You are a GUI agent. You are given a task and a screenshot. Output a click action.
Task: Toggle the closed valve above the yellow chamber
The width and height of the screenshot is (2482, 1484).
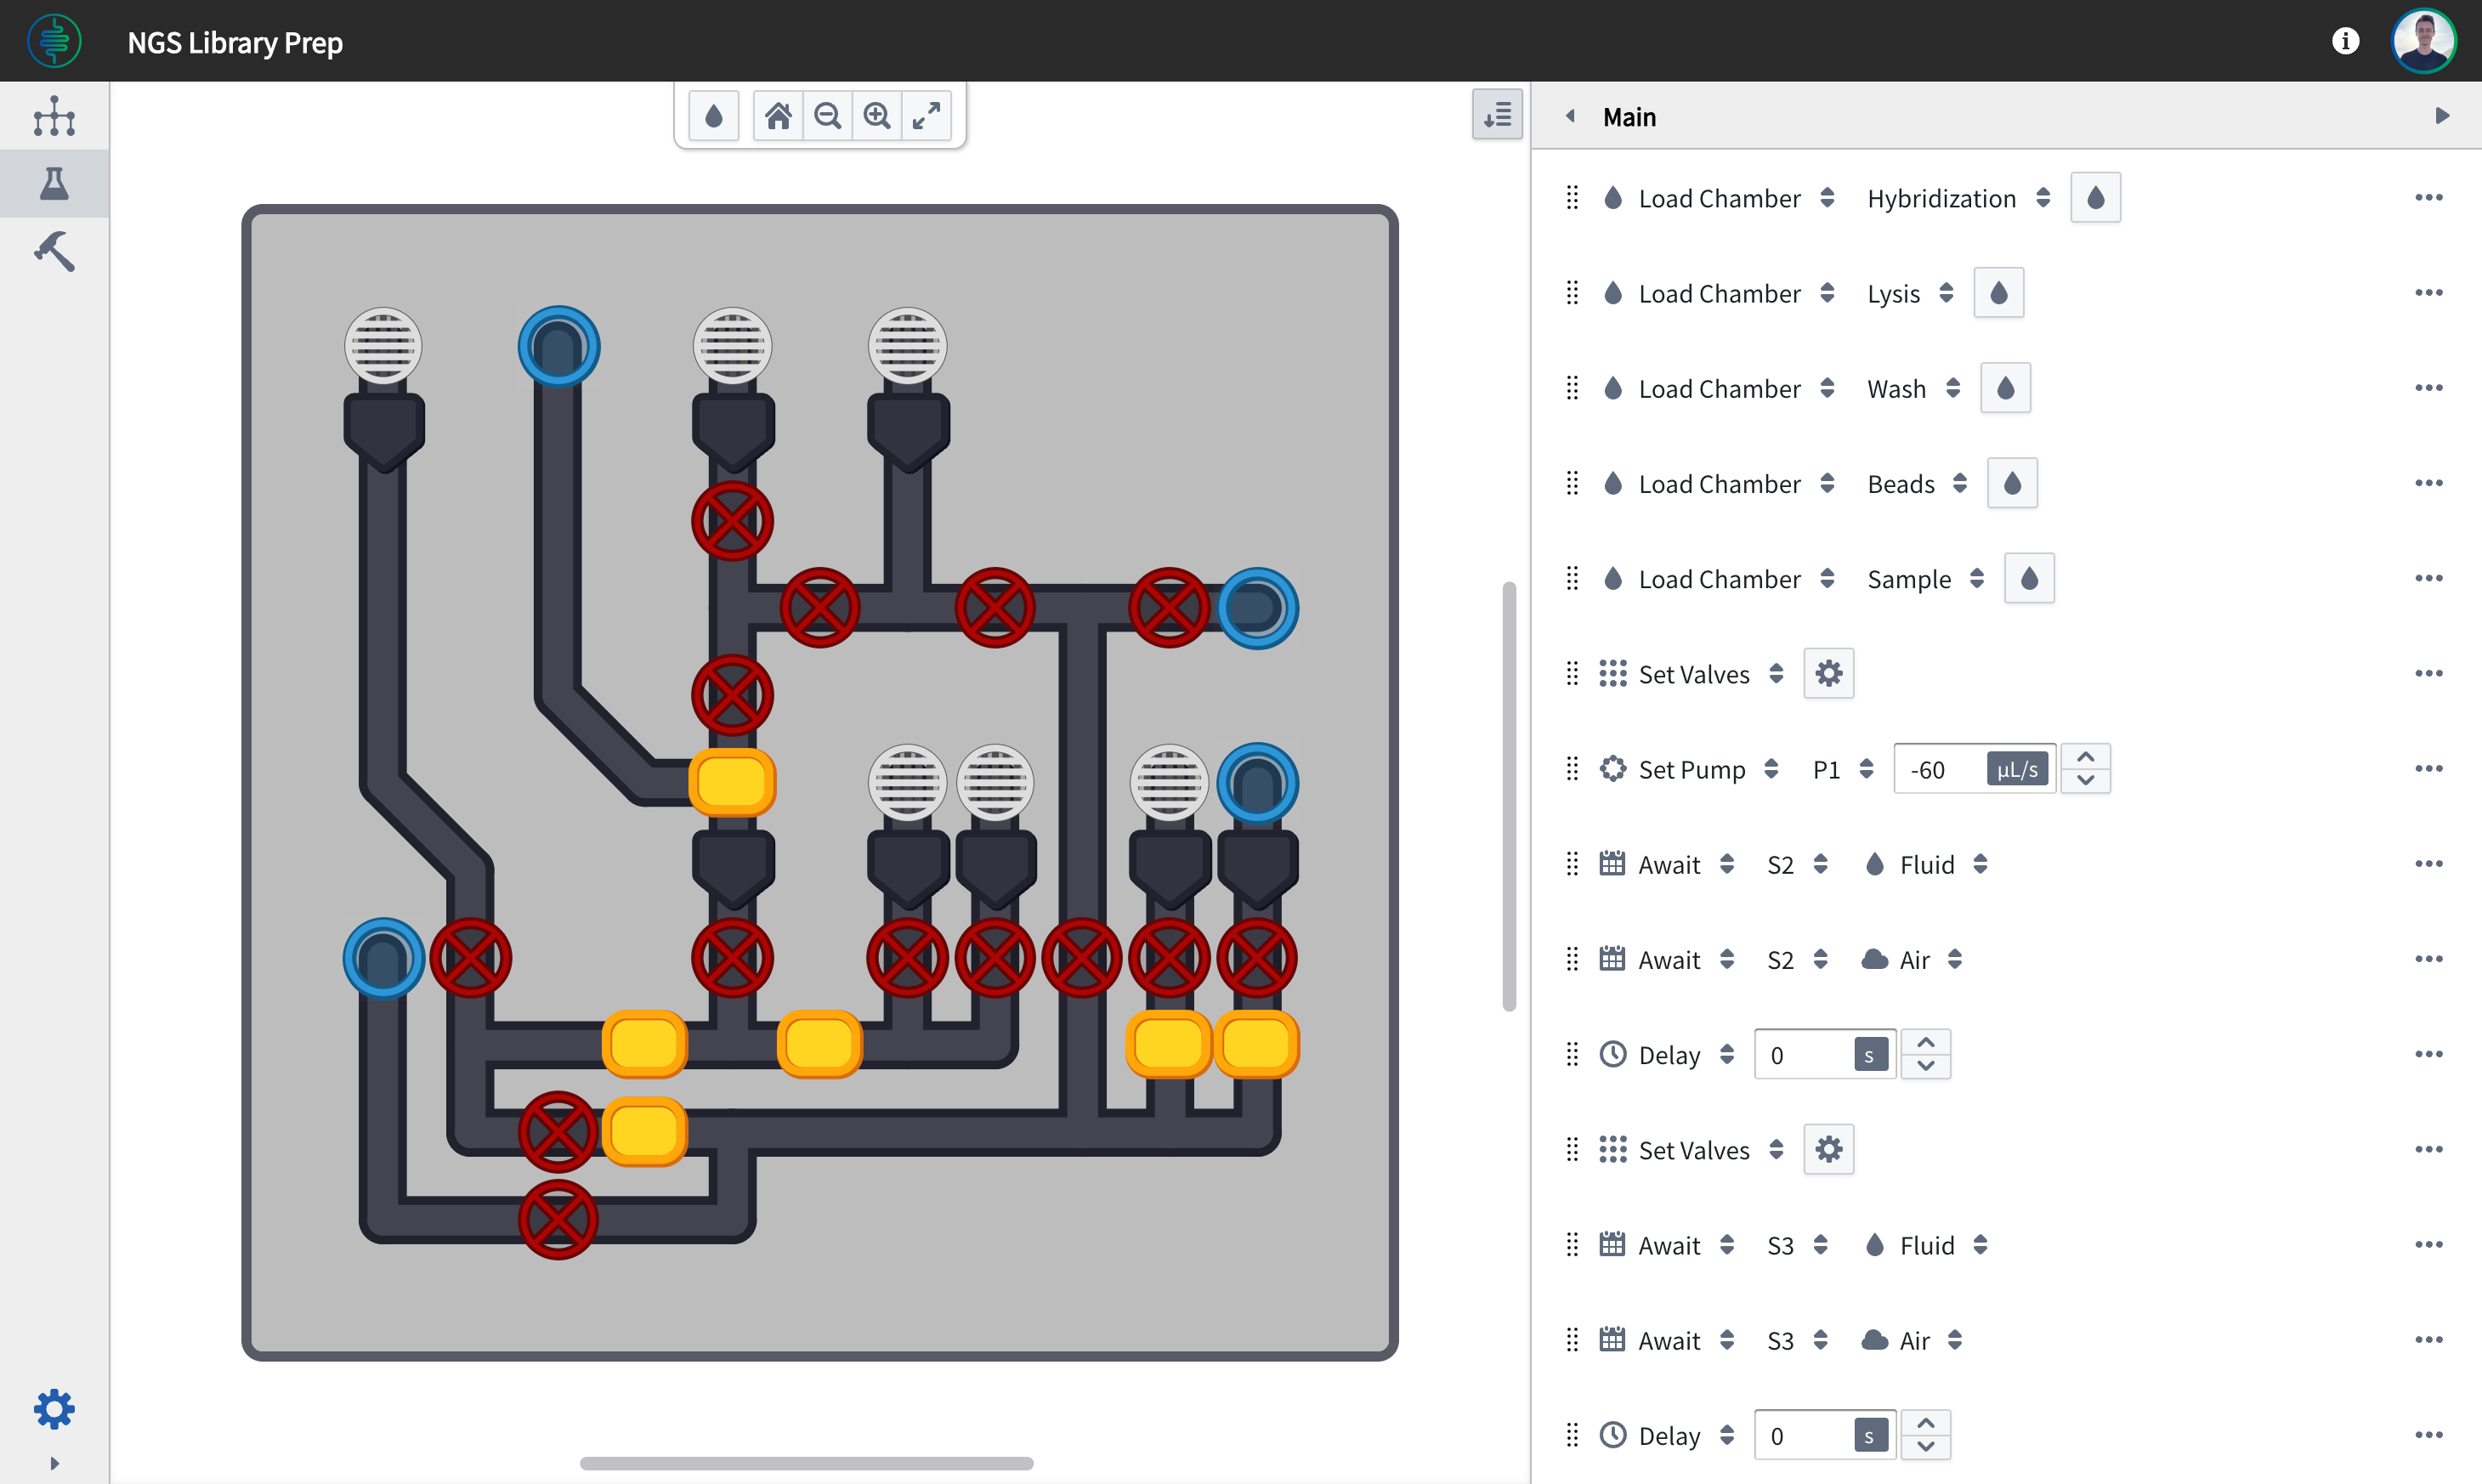732,694
